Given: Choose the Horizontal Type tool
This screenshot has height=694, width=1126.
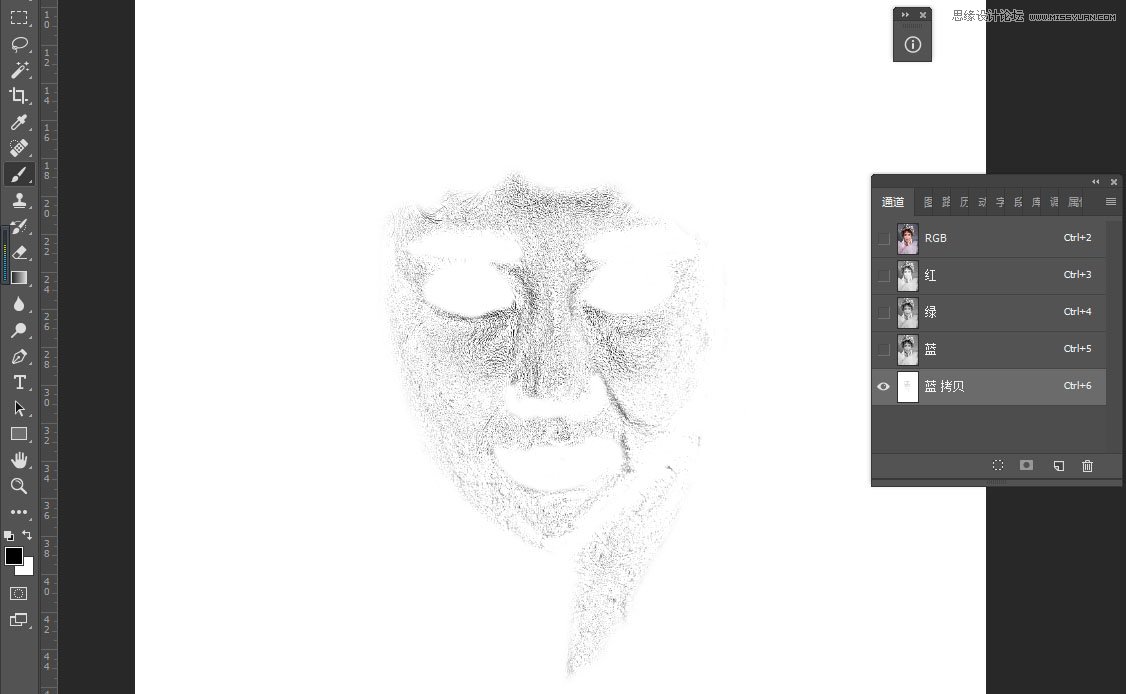Looking at the screenshot, I should click(x=19, y=382).
